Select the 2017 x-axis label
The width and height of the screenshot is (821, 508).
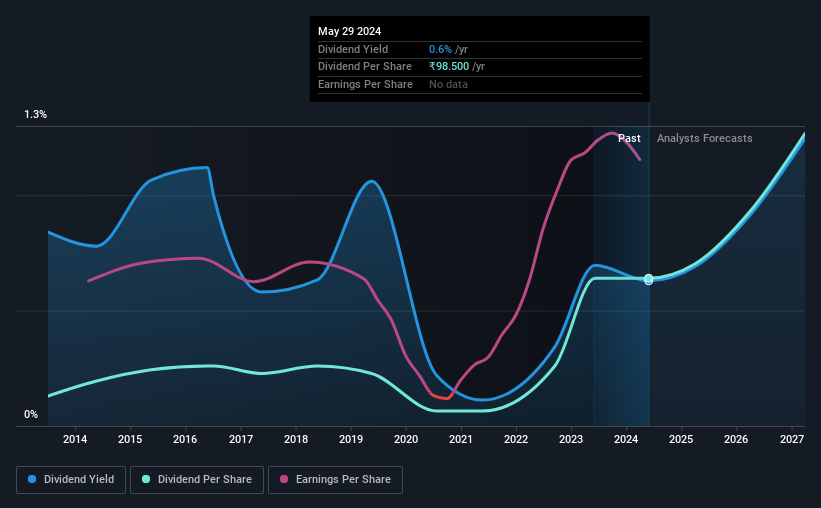241,439
